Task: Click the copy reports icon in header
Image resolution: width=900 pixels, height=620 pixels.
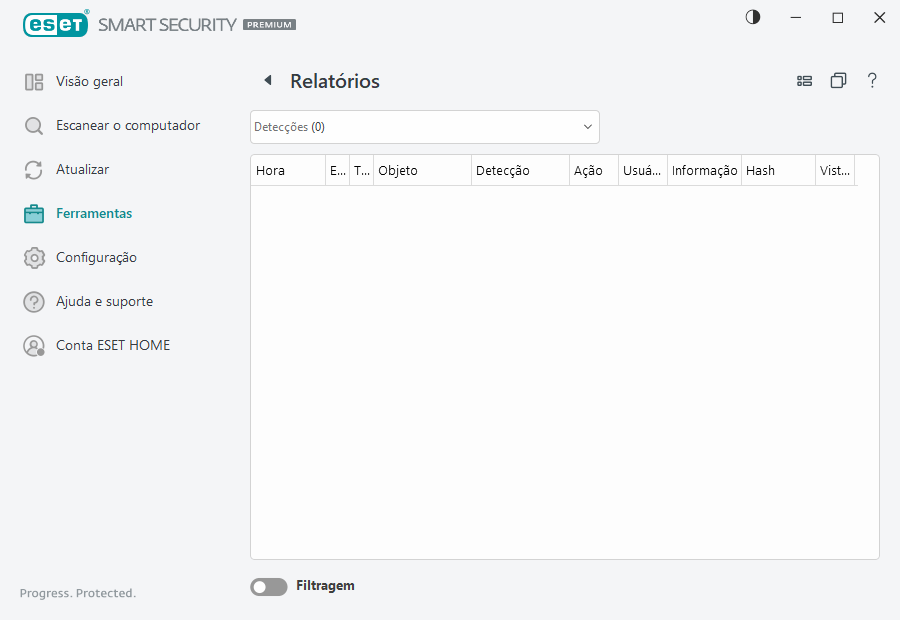Action: pos(838,80)
